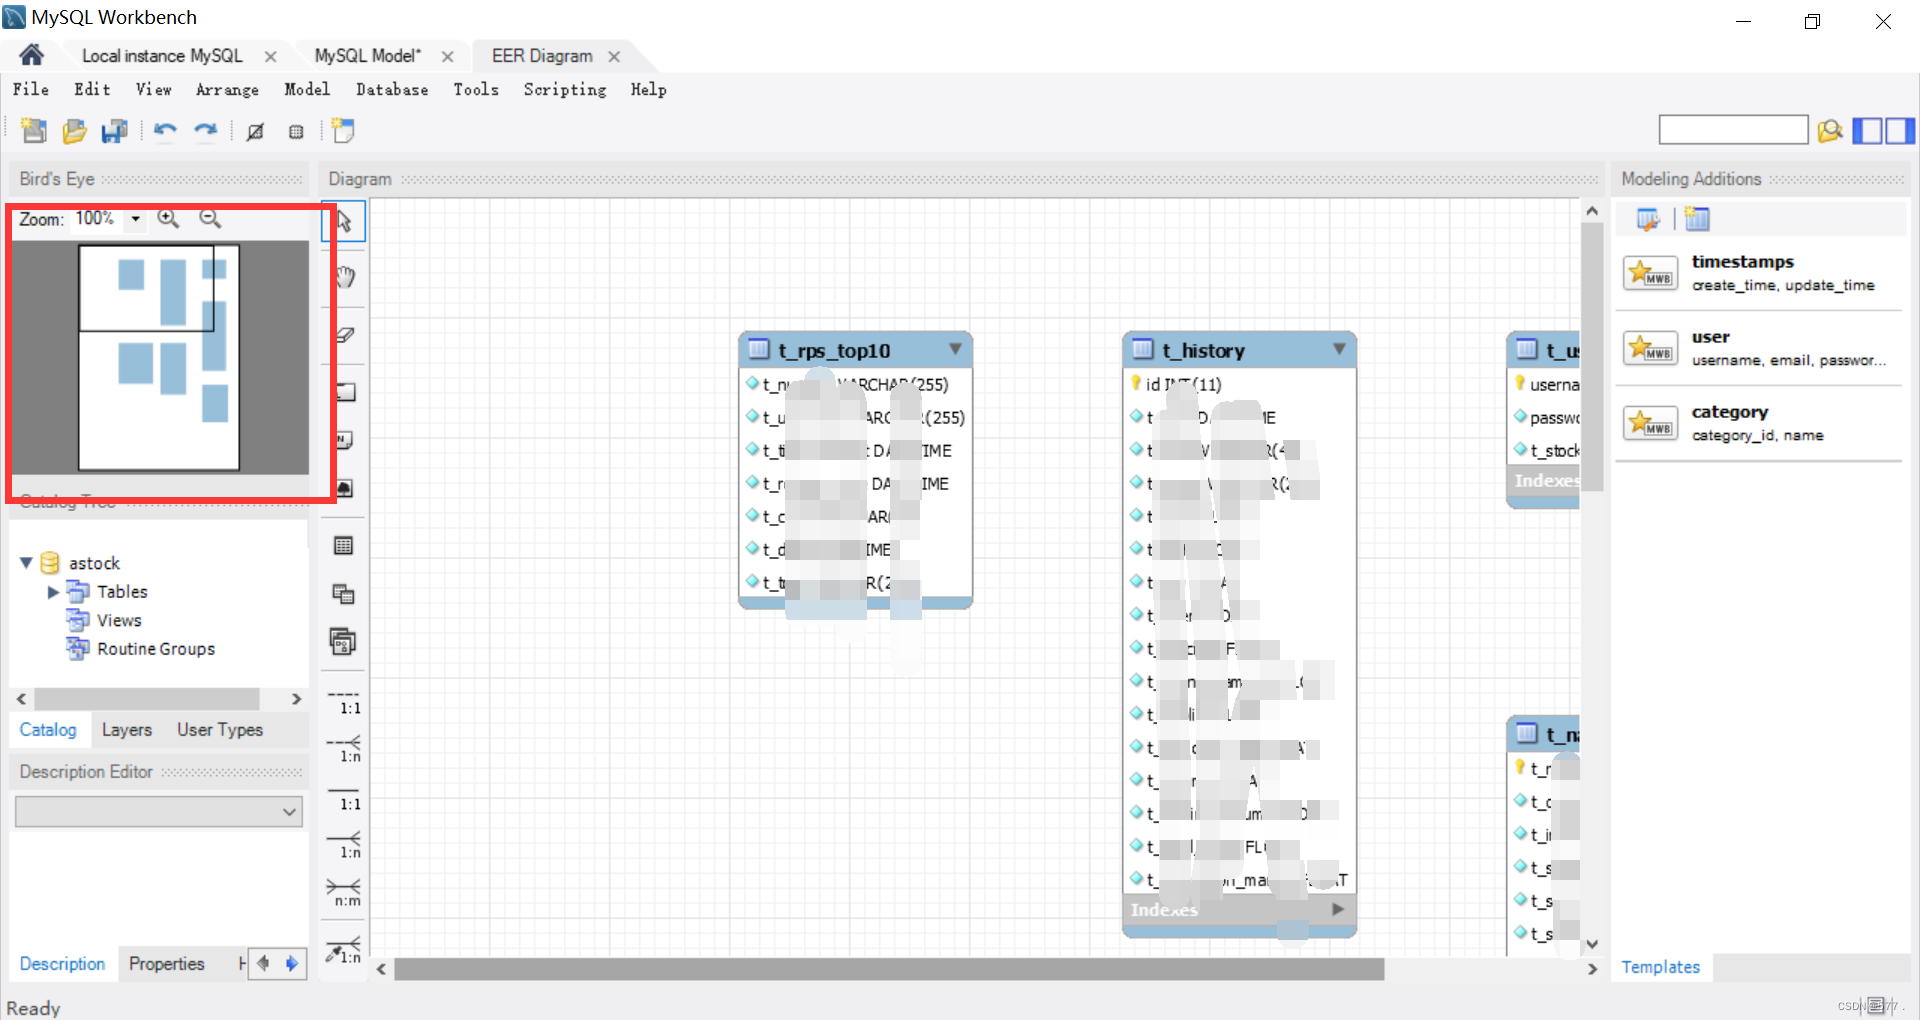1920x1020 pixels.
Task: Click the diagram horizontal scrollbar
Action: click(889, 969)
